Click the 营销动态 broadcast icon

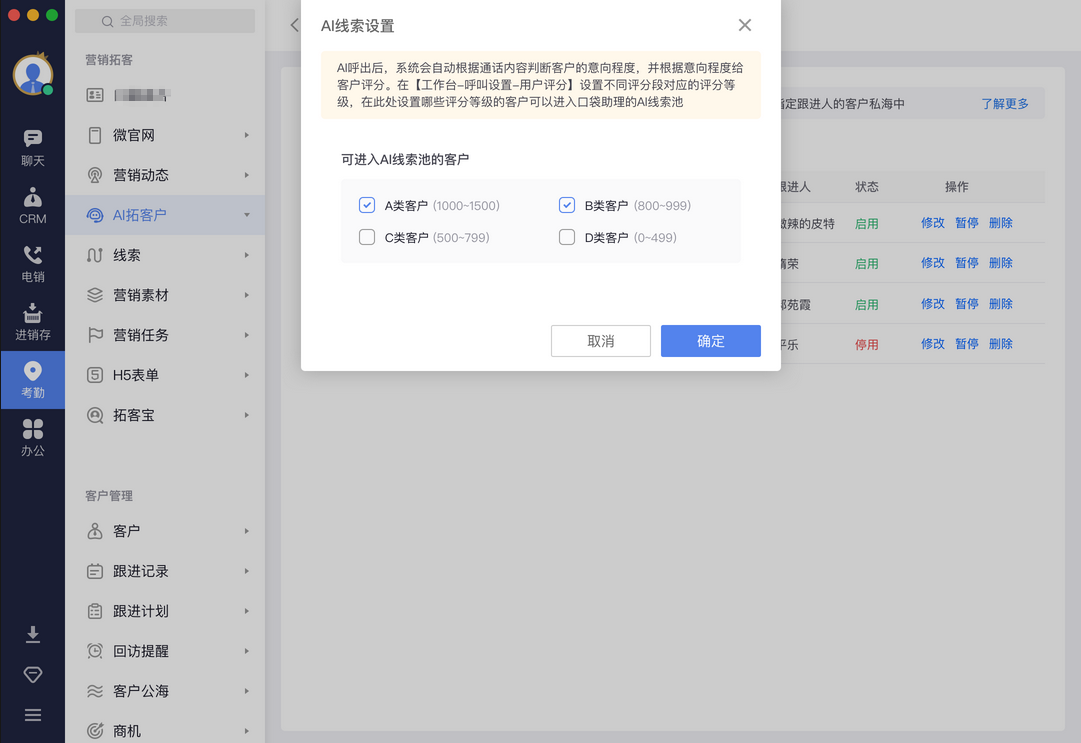pos(95,175)
